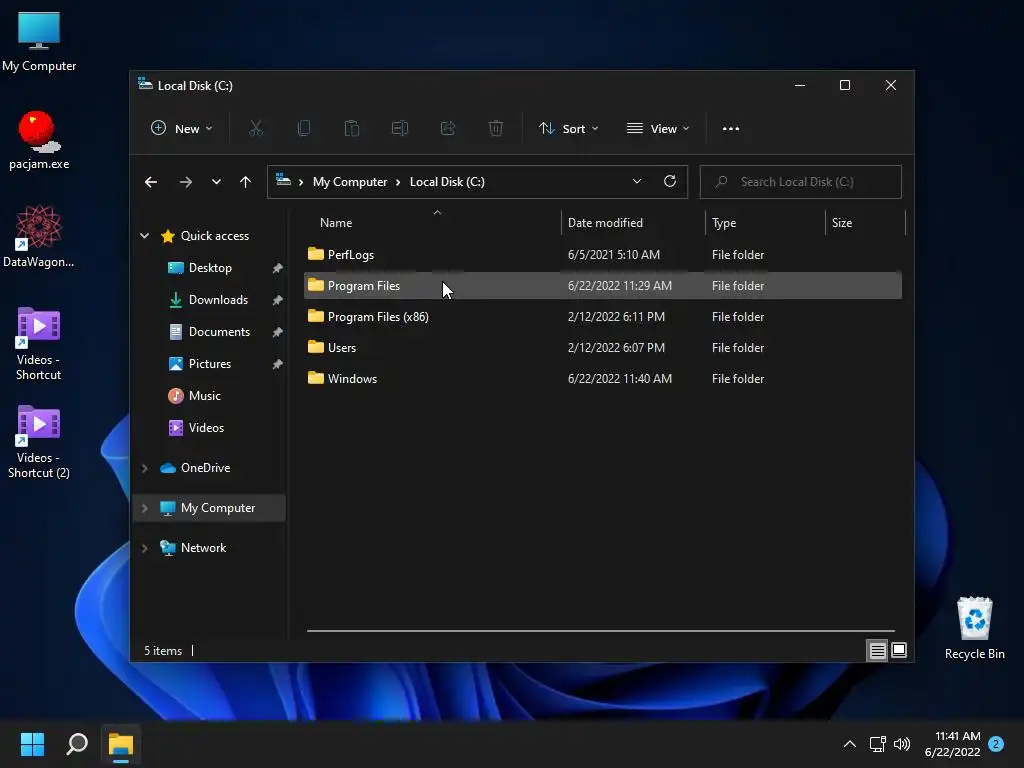This screenshot has height=768, width=1024.
Task: Click the Rename icon in toolbar
Action: pos(400,129)
